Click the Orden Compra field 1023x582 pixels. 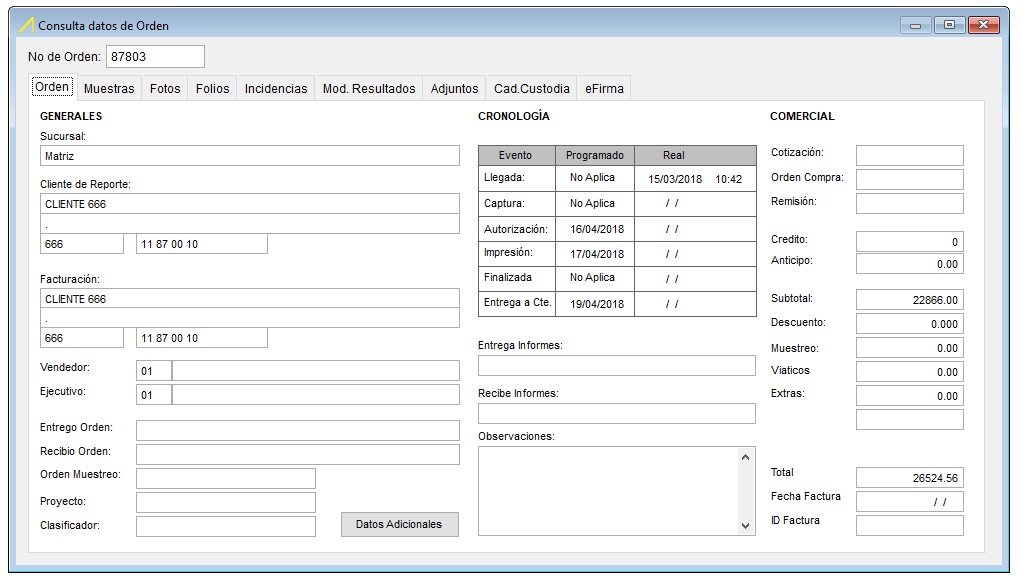click(909, 179)
